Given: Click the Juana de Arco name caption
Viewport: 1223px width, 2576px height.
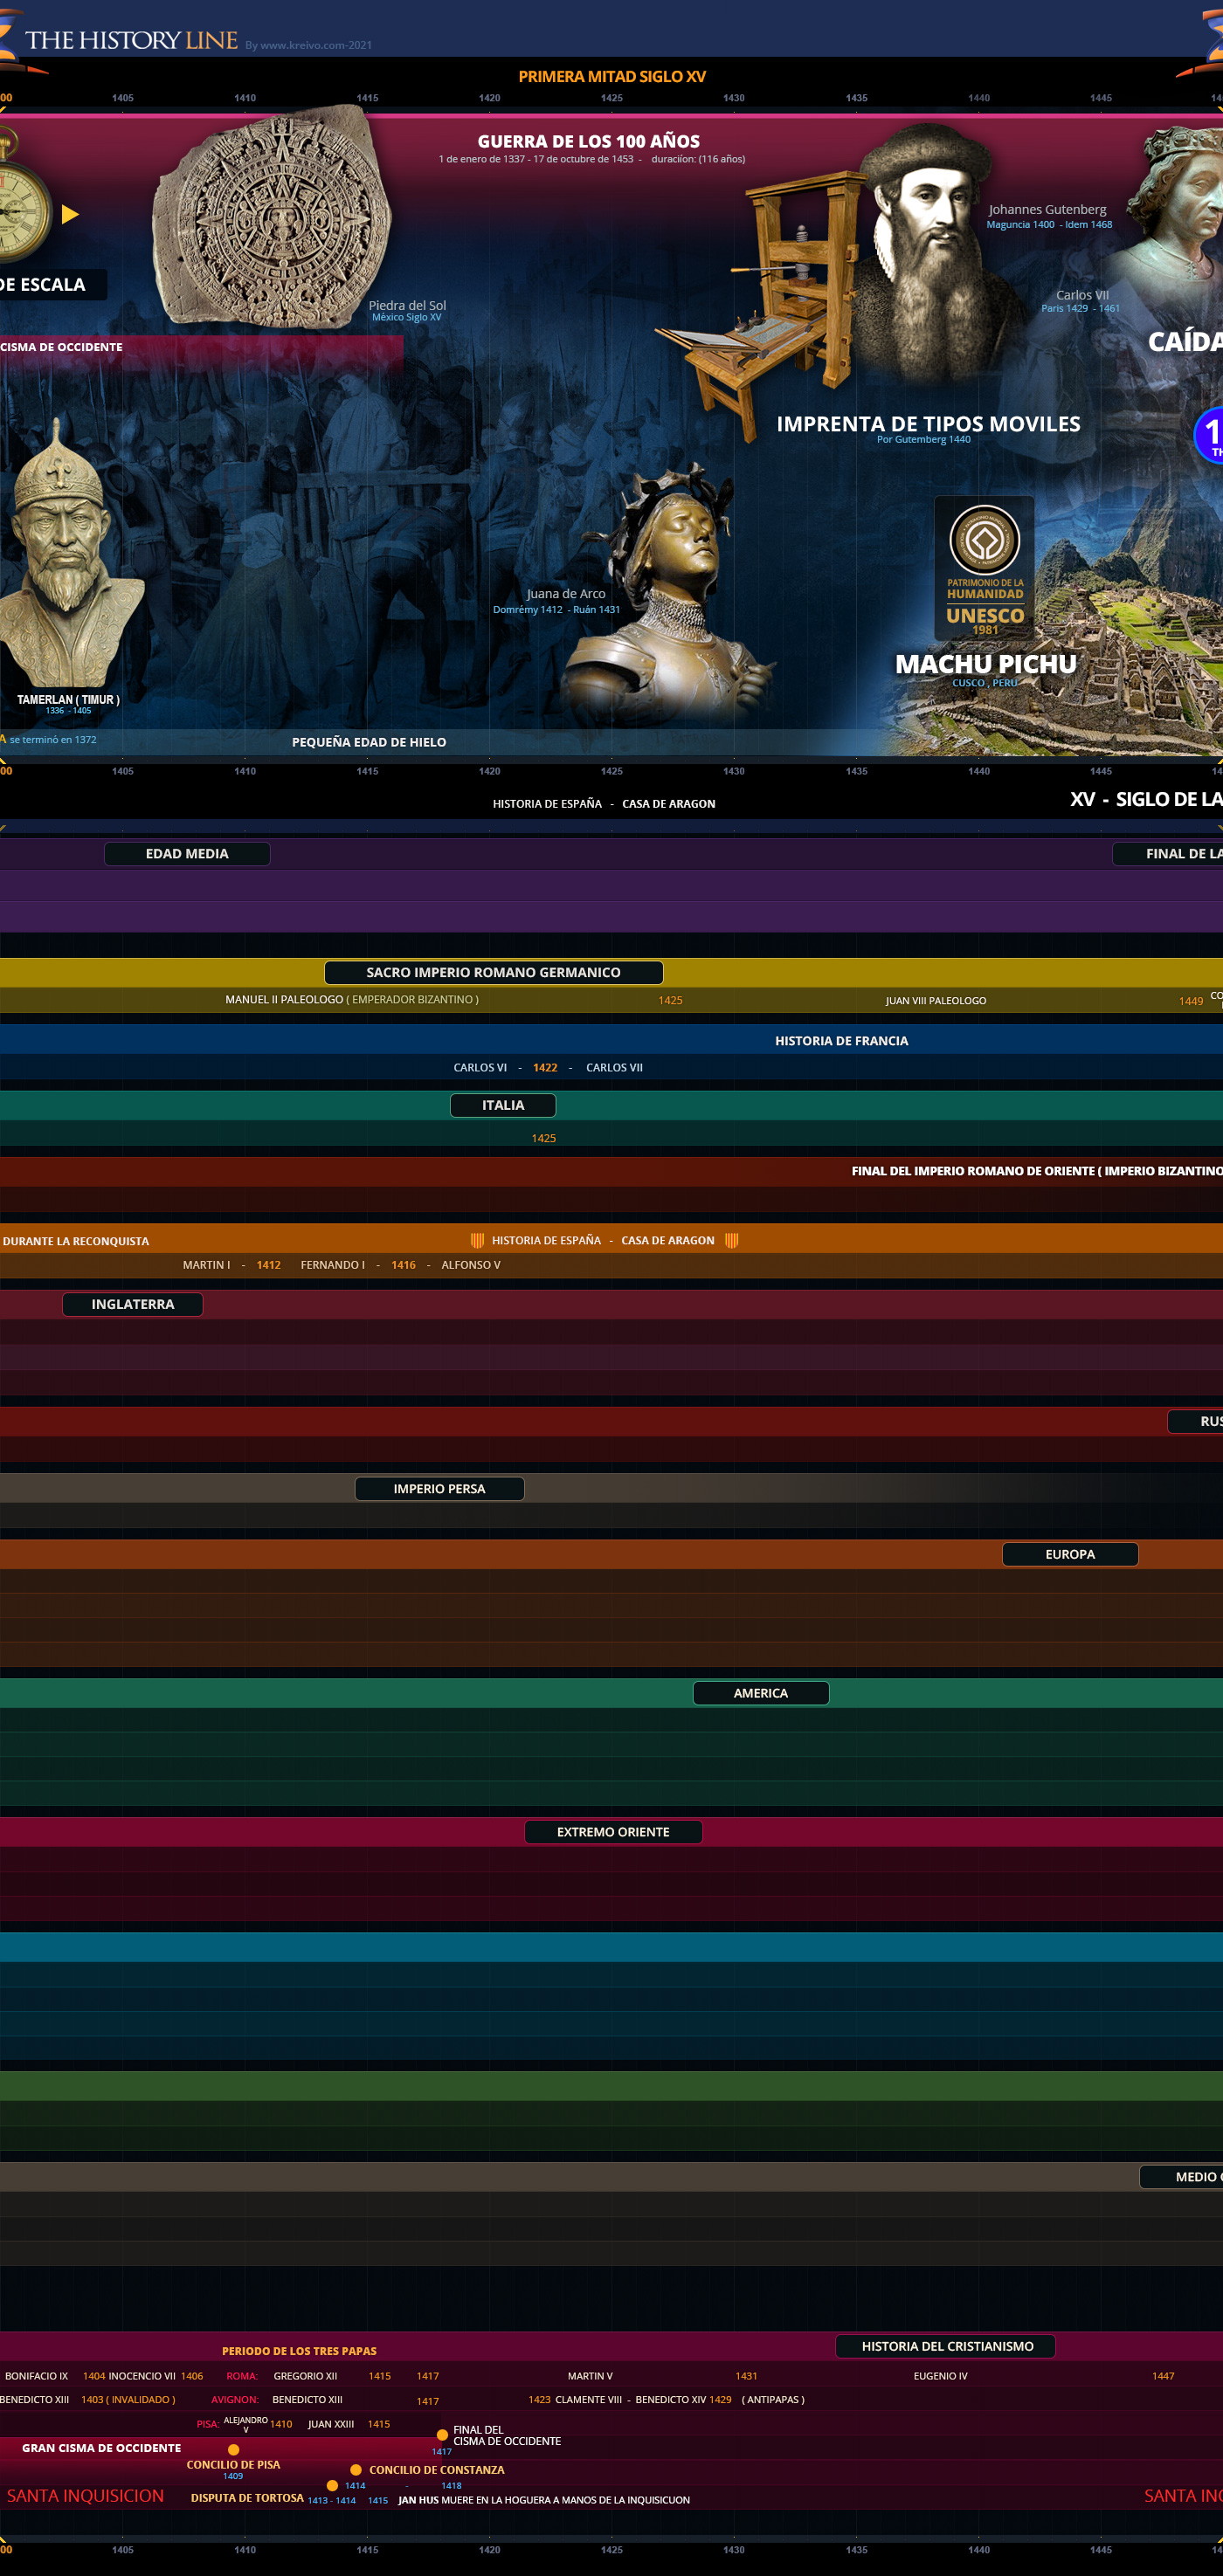Looking at the screenshot, I should pos(566,594).
